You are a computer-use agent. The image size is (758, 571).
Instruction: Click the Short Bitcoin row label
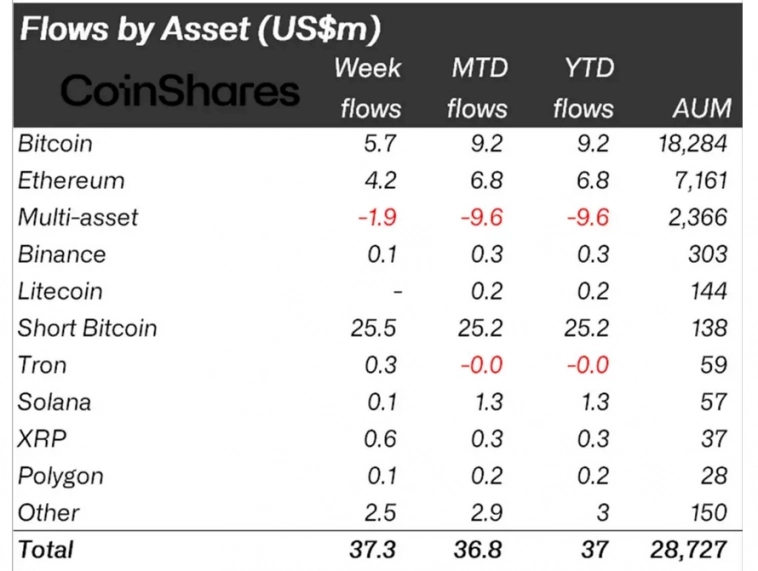pos(87,328)
